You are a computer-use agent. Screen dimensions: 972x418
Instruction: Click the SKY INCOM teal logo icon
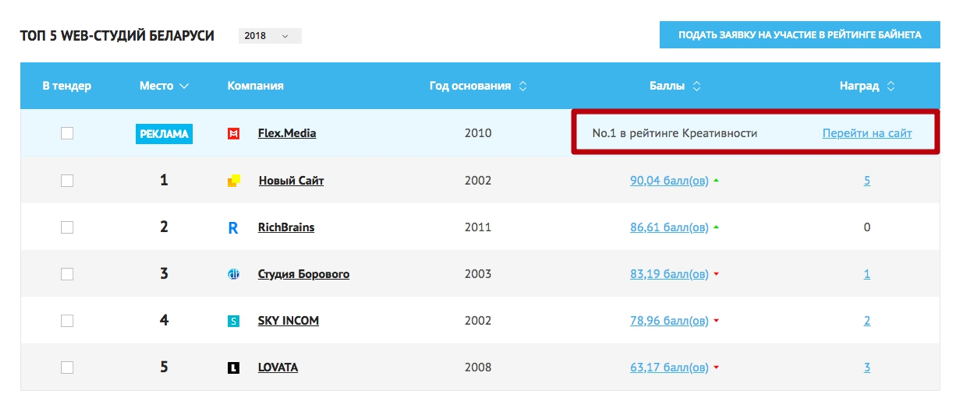tap(233, 321)
